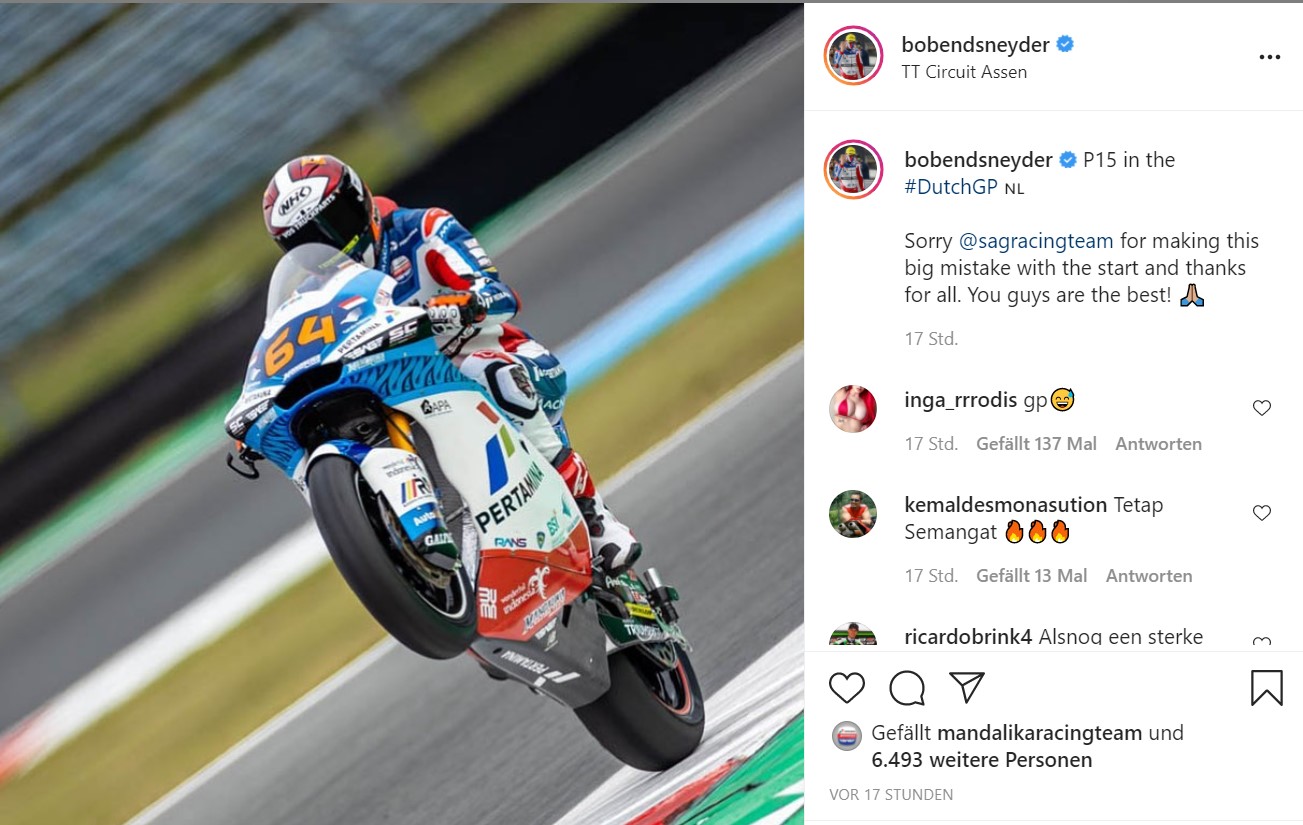The height and width of the screenshot is (825, 1303).
Task: View kemaldesmonasution profile avatar
Action: point(853,514)
